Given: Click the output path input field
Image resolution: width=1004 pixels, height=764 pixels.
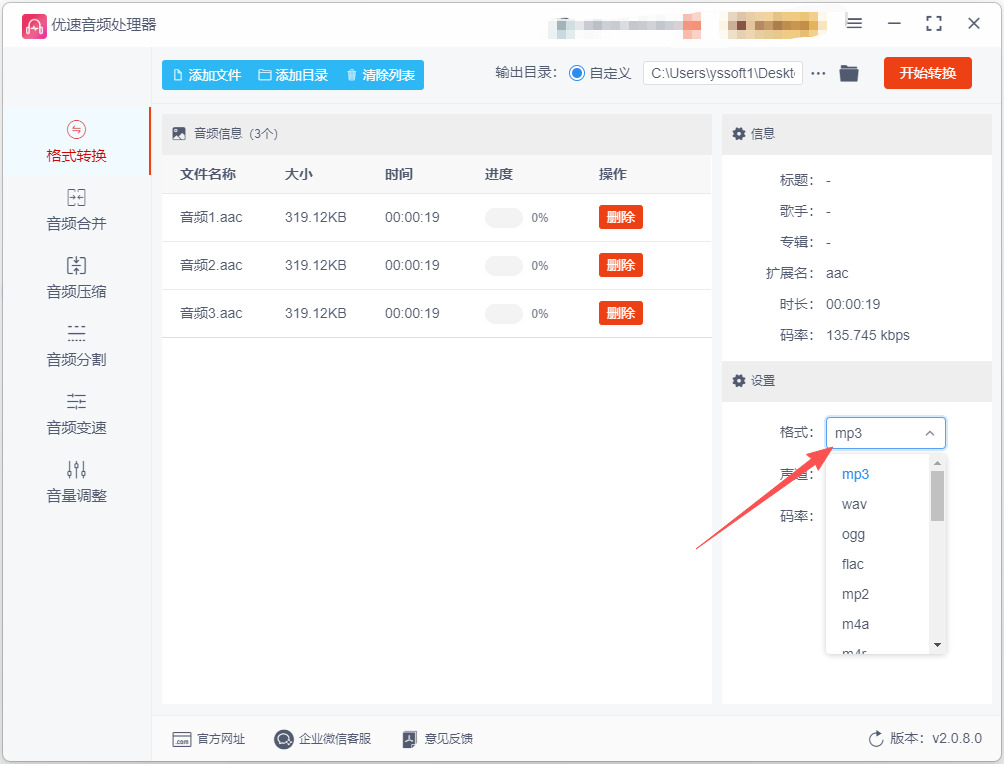Looking at the screenshot, I should coord(723,74).
